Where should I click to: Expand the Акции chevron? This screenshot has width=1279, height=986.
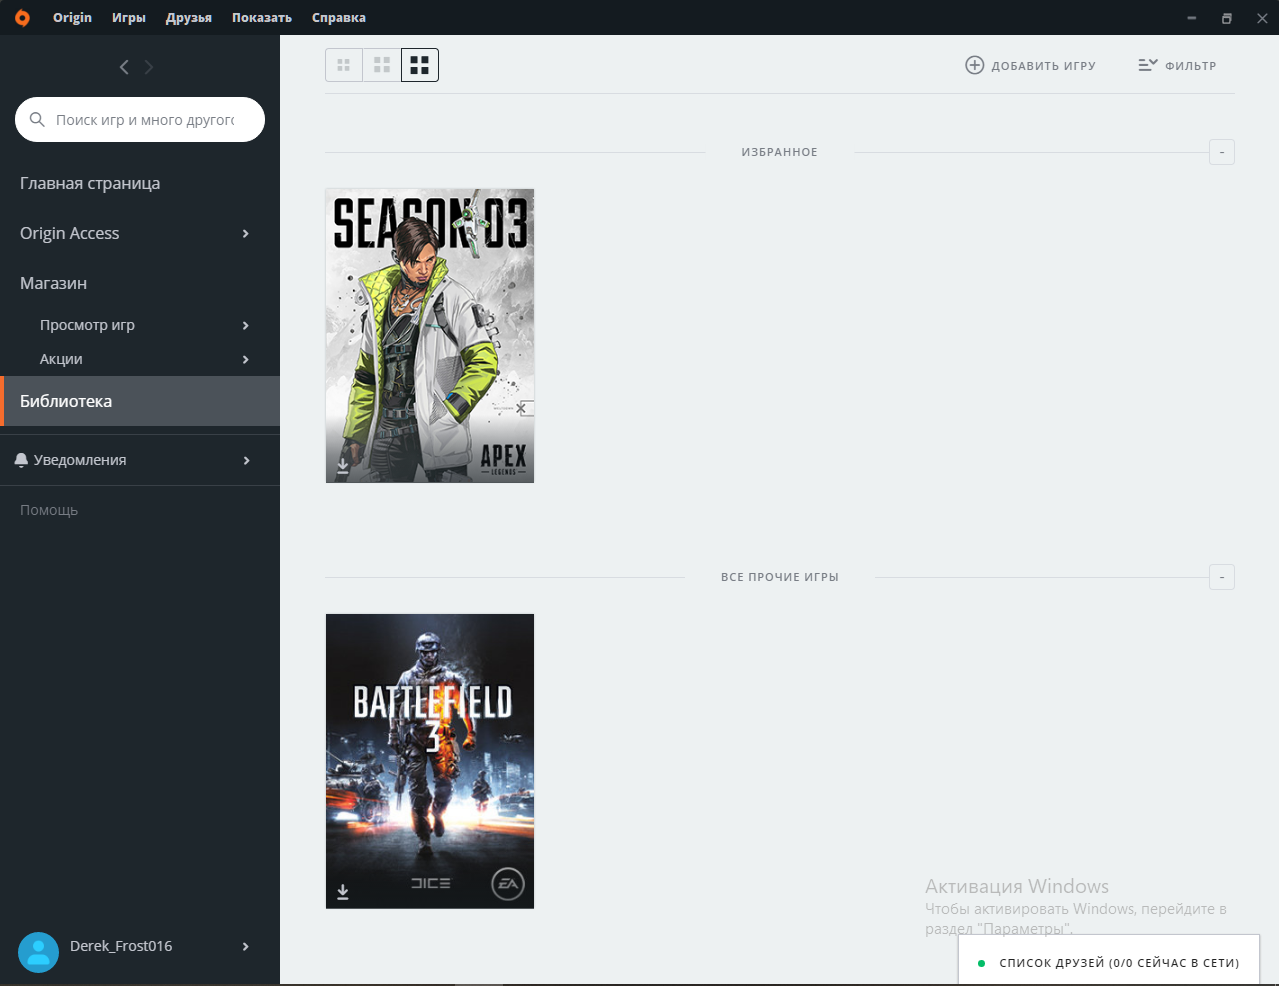[246, 359]
